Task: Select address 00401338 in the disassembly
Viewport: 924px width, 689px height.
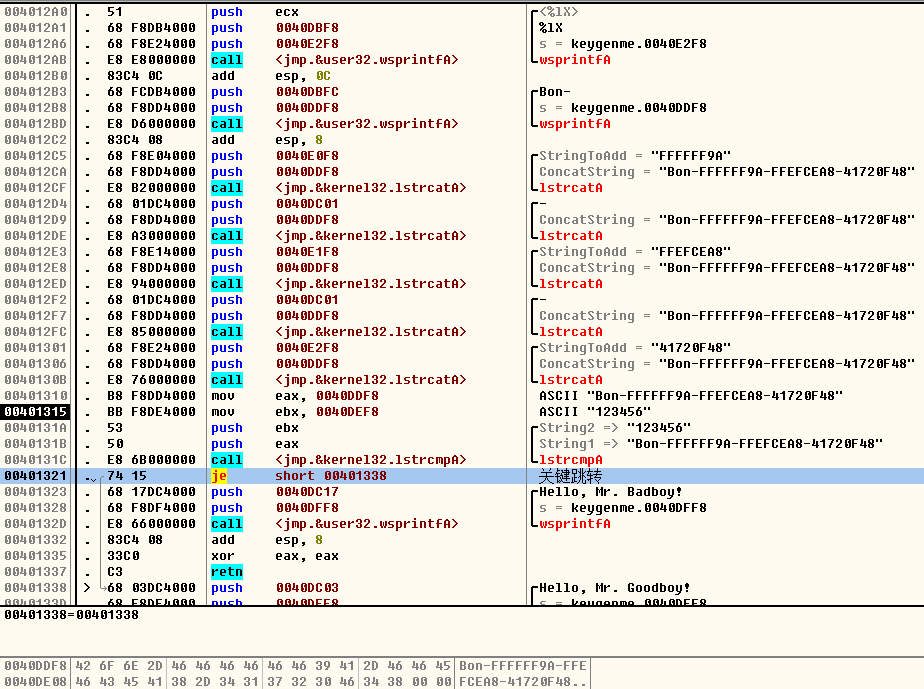Action: 36,588
